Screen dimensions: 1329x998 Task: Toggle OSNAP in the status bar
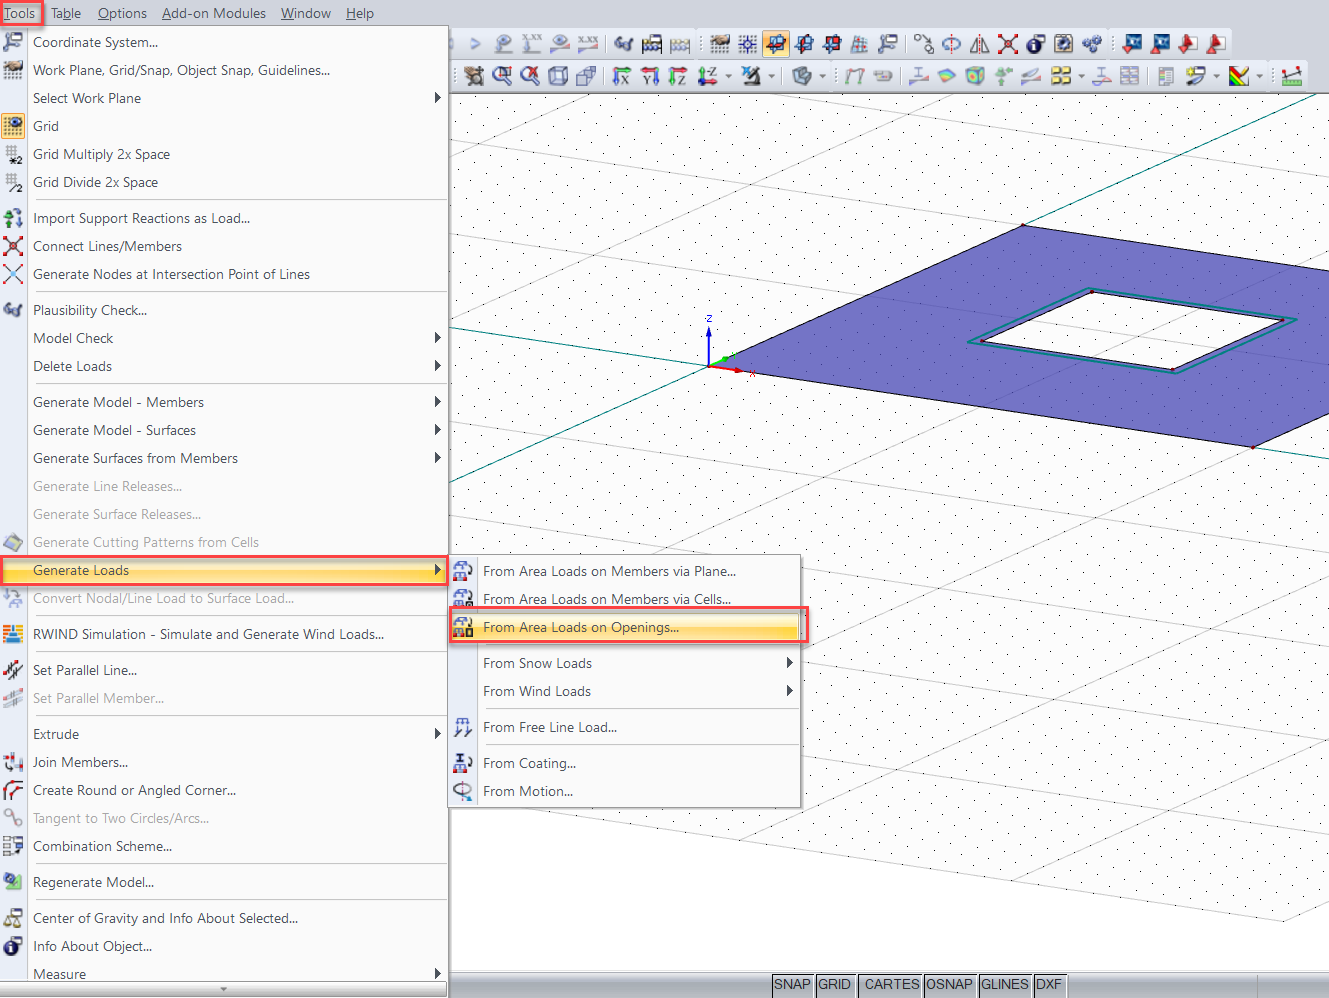[949, 985]
